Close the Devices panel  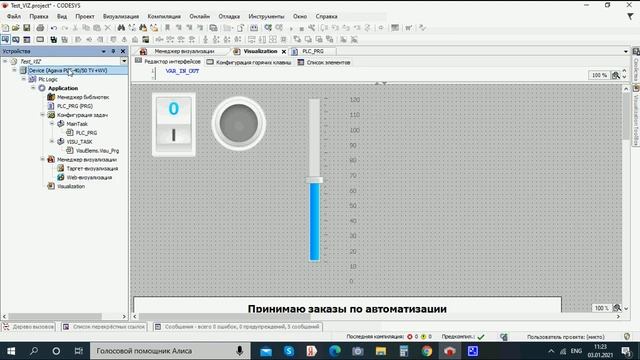point(123,51)
